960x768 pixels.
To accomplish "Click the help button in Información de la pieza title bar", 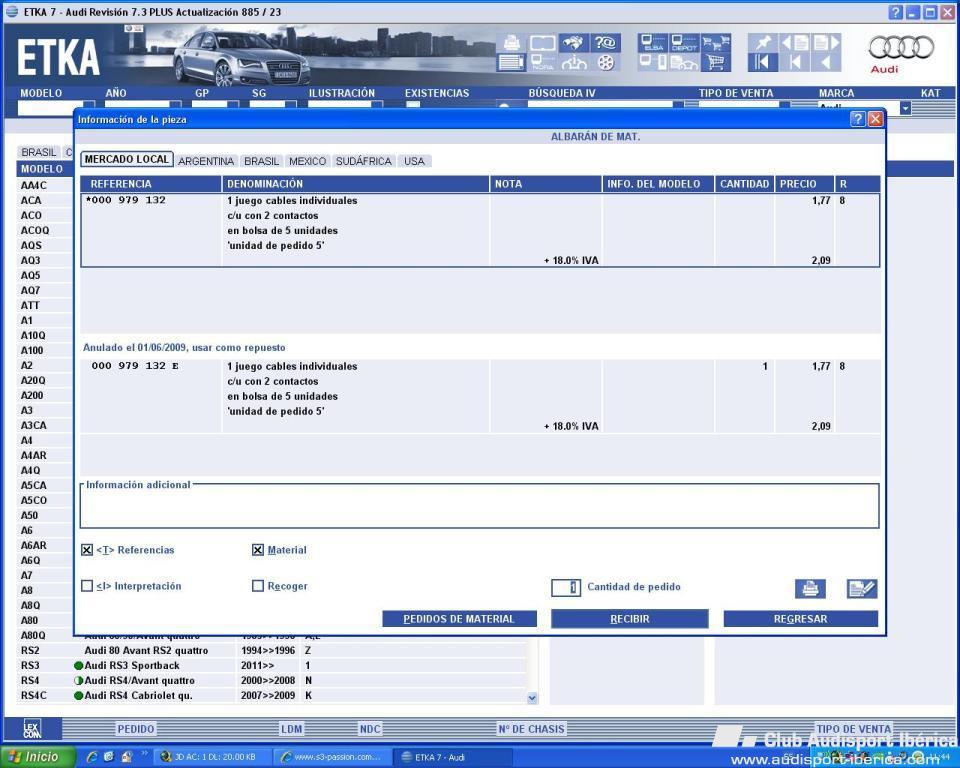I will 858,119.
